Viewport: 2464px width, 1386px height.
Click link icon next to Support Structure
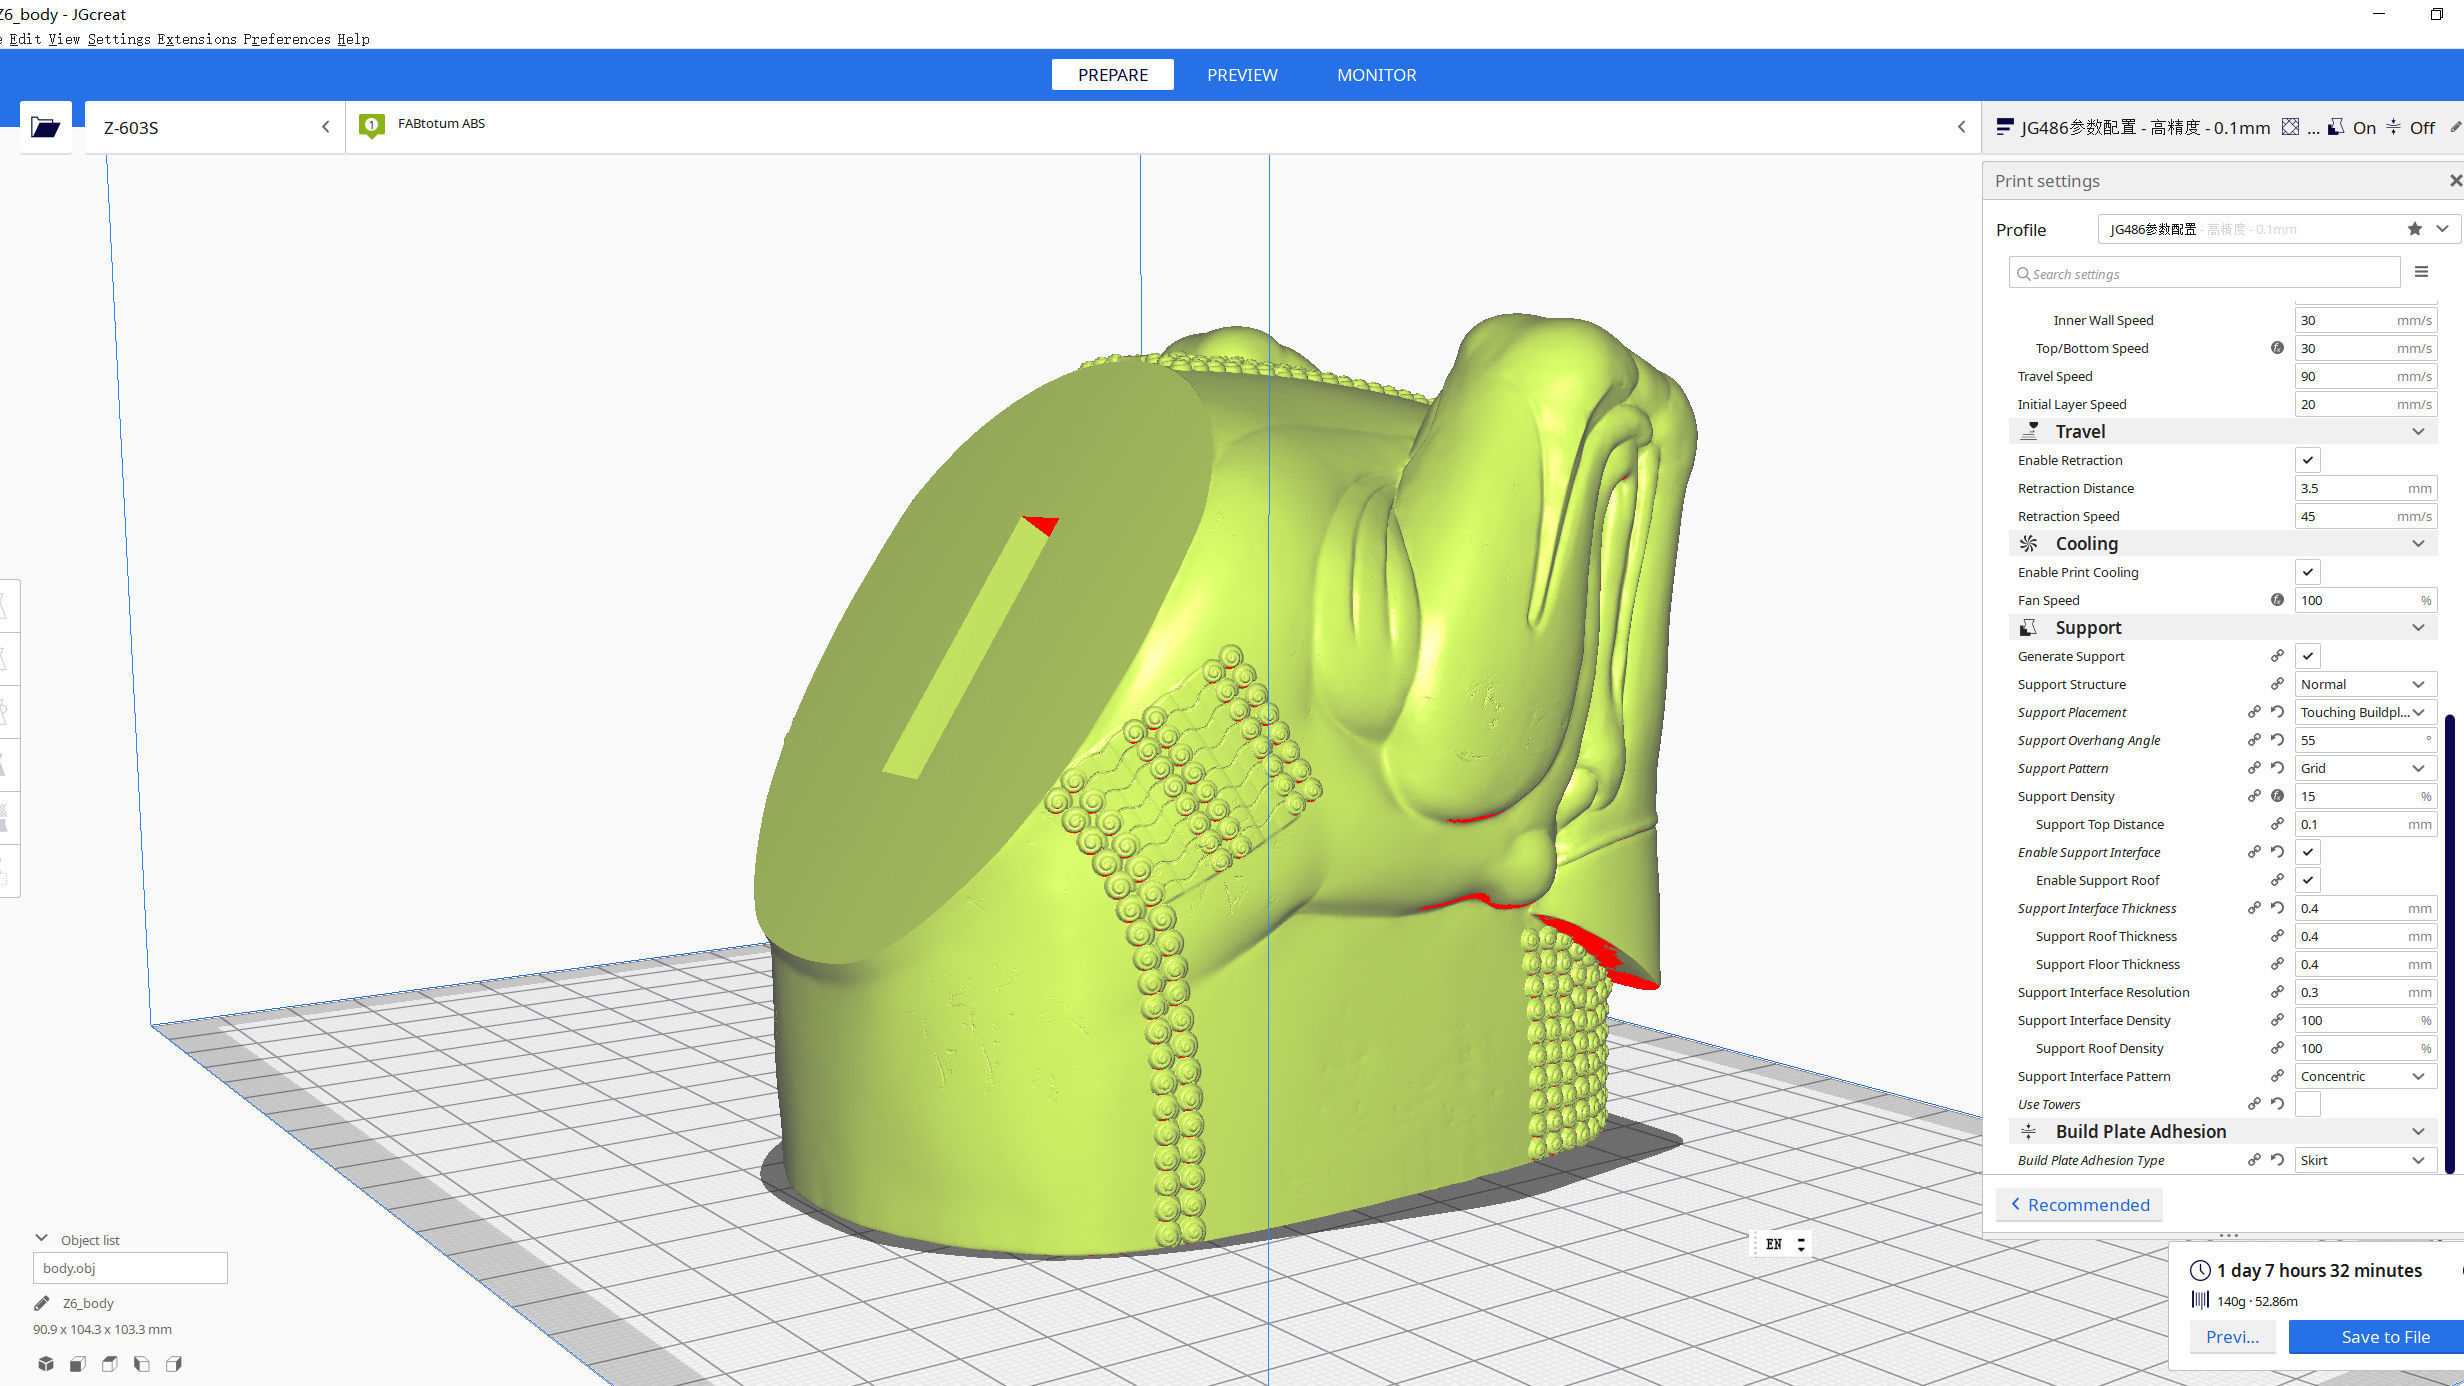pos(2277,684)
